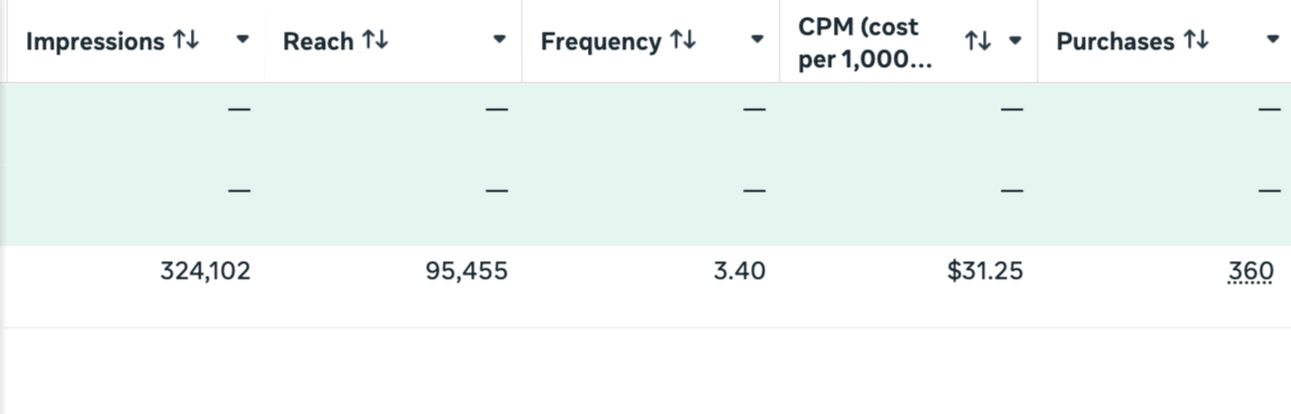
Task: Open the Frequency column dropdown arrow
Action: 758,41
